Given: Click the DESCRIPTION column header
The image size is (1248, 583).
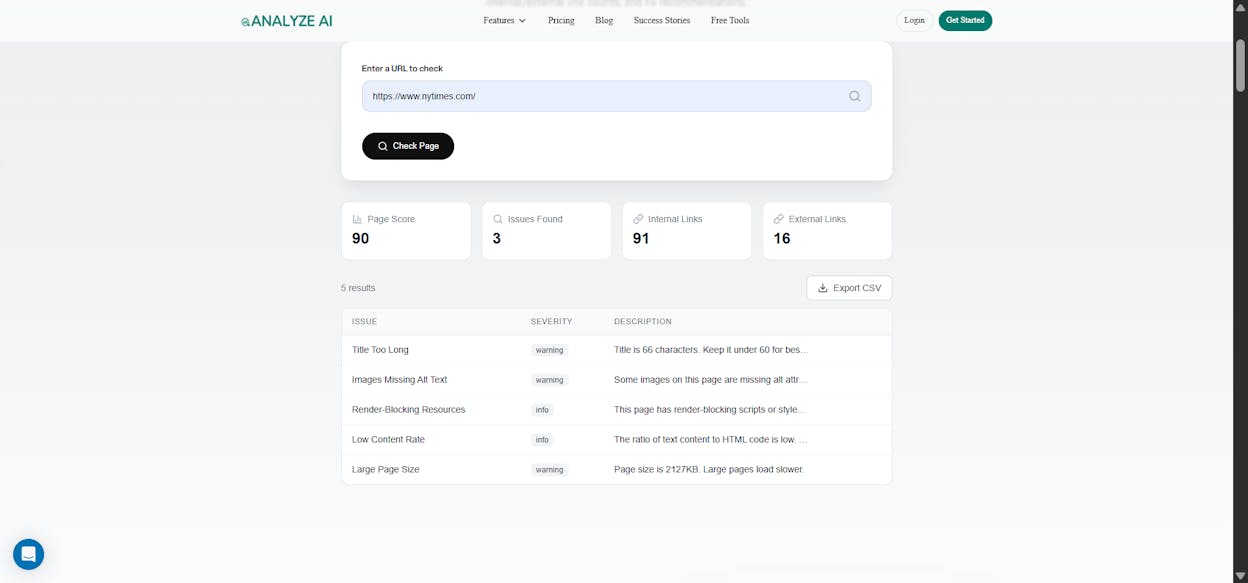Looking at the screenshot, I should (x=643, y=321).
